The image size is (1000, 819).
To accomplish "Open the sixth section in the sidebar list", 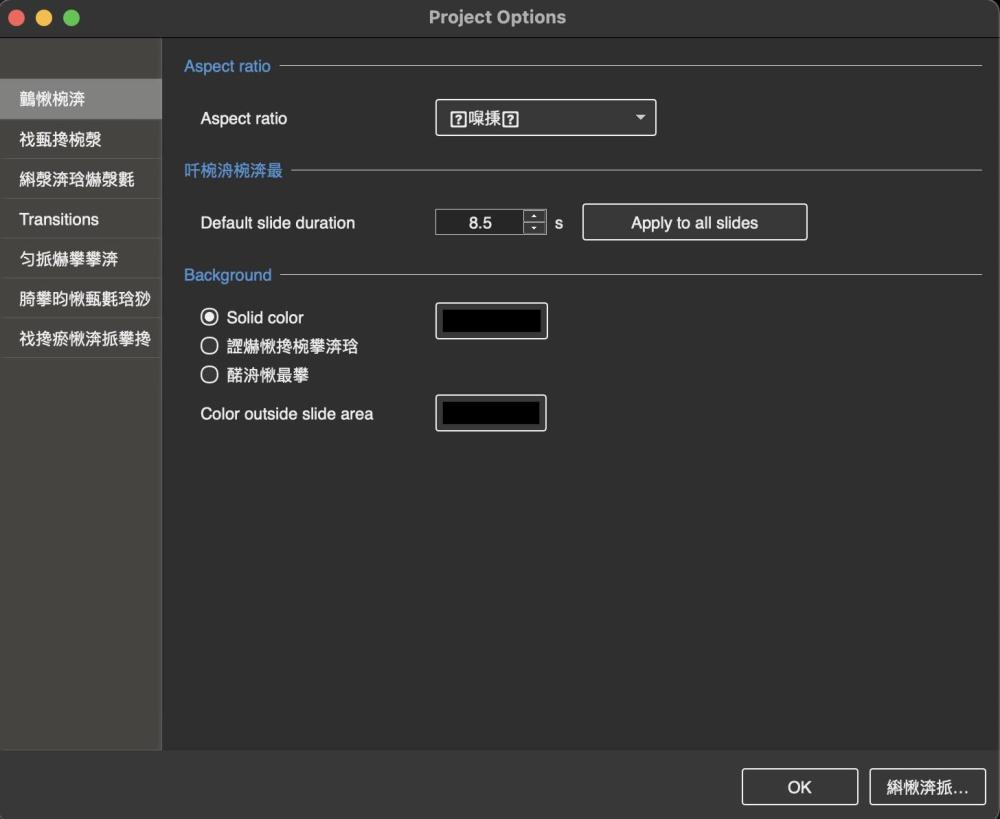I will tap(80, 299).
